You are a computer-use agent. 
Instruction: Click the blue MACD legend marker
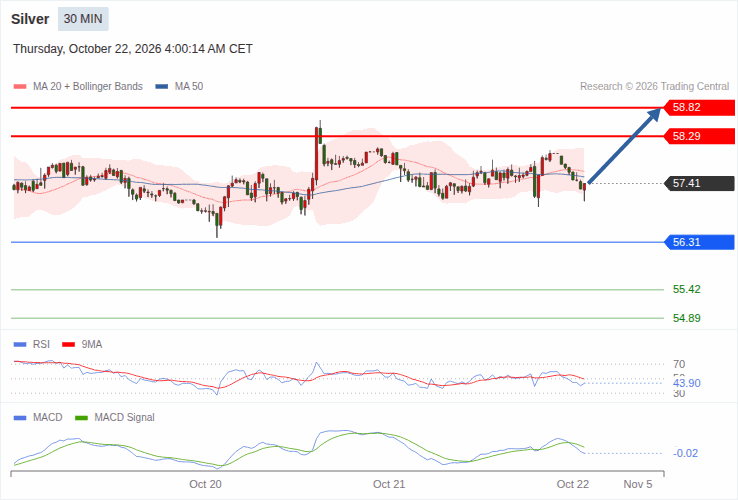(x=20, y=418)
